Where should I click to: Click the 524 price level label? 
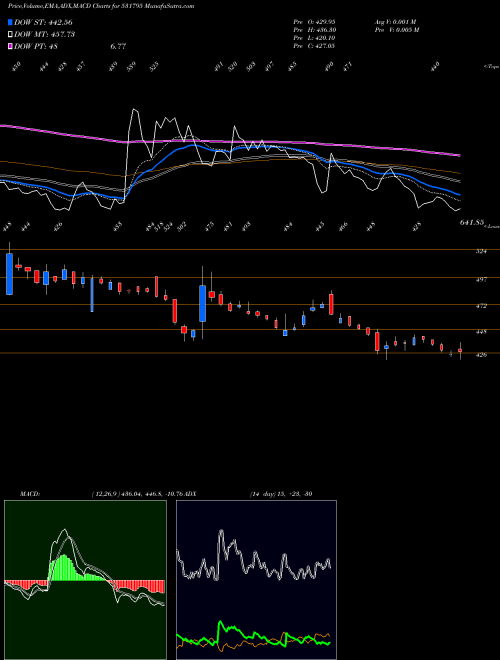point(481,252)
